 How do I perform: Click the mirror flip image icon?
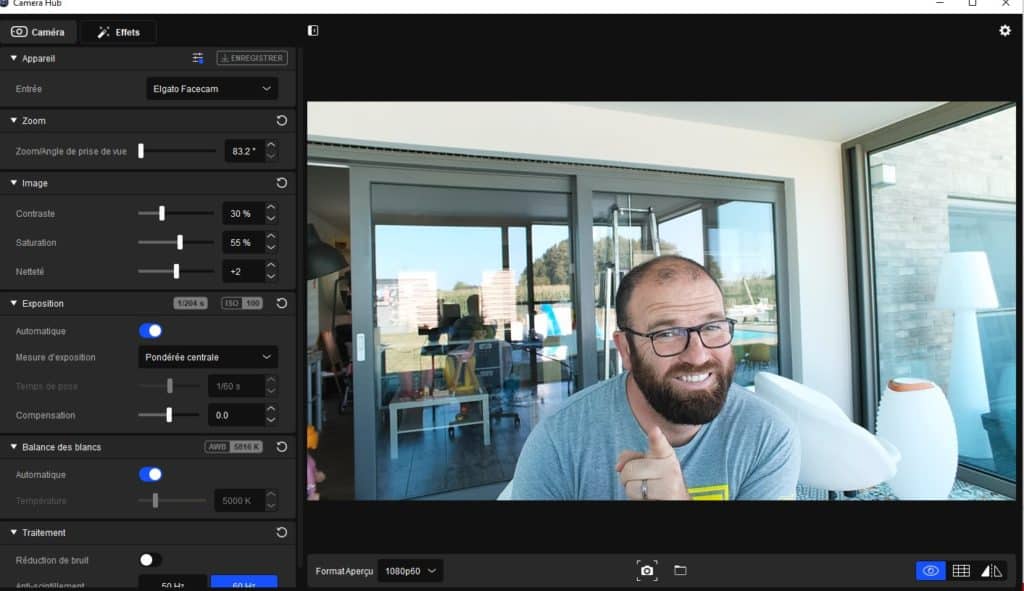991,570
